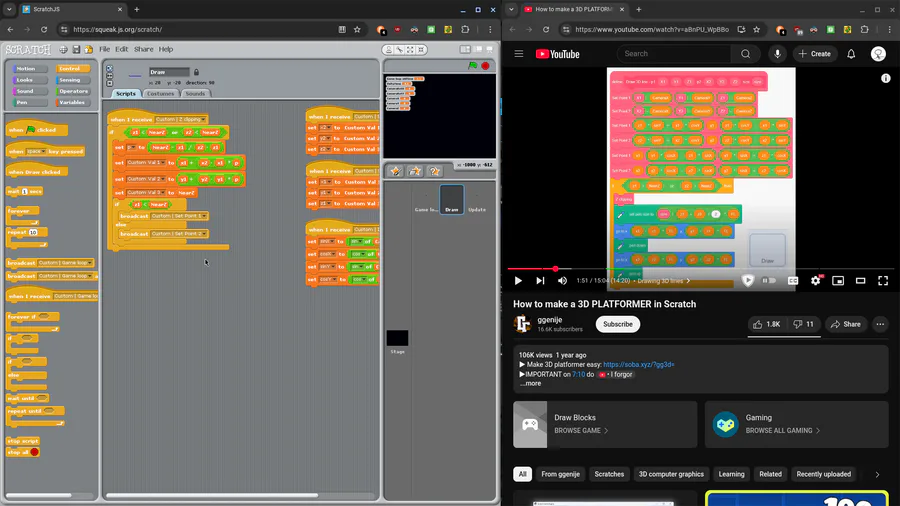900x506 pixels.
Task: Click the YouTube search magnifier button
Action: 746,54
